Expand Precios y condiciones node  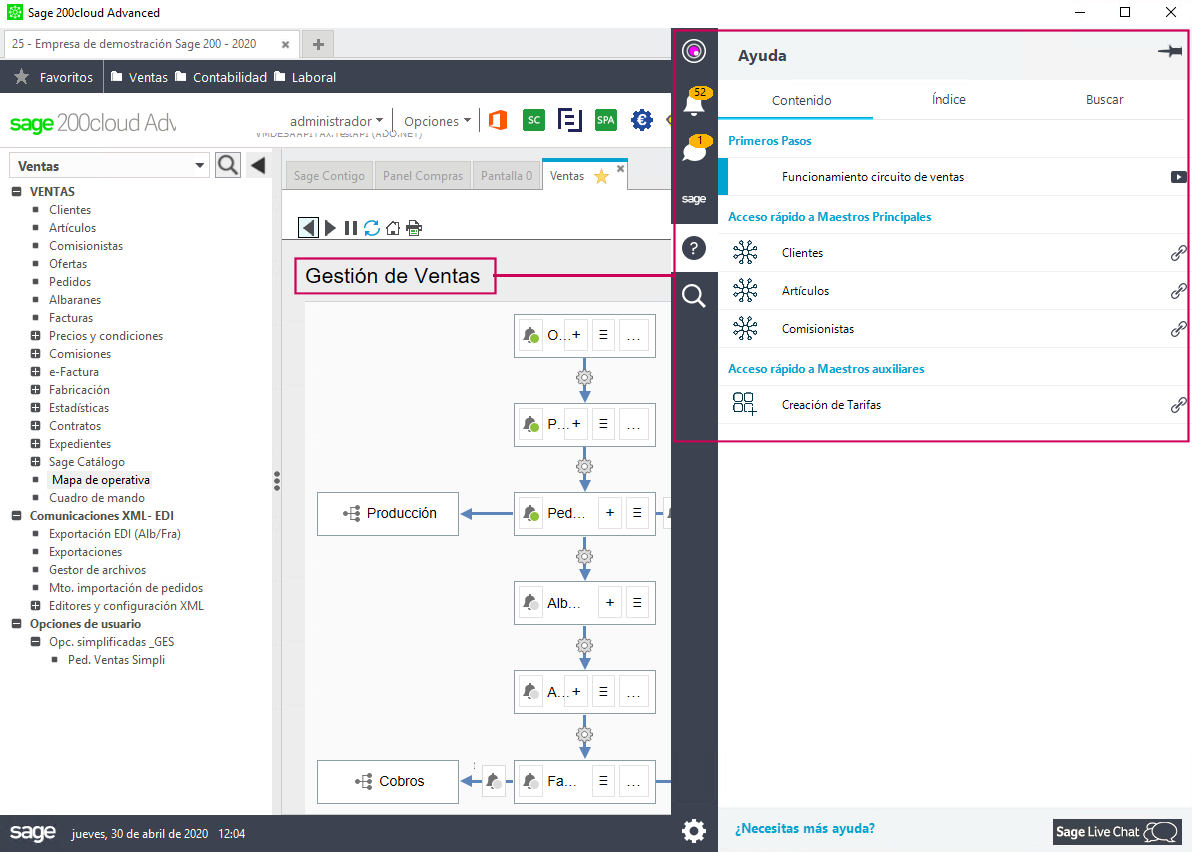[35, 335]
